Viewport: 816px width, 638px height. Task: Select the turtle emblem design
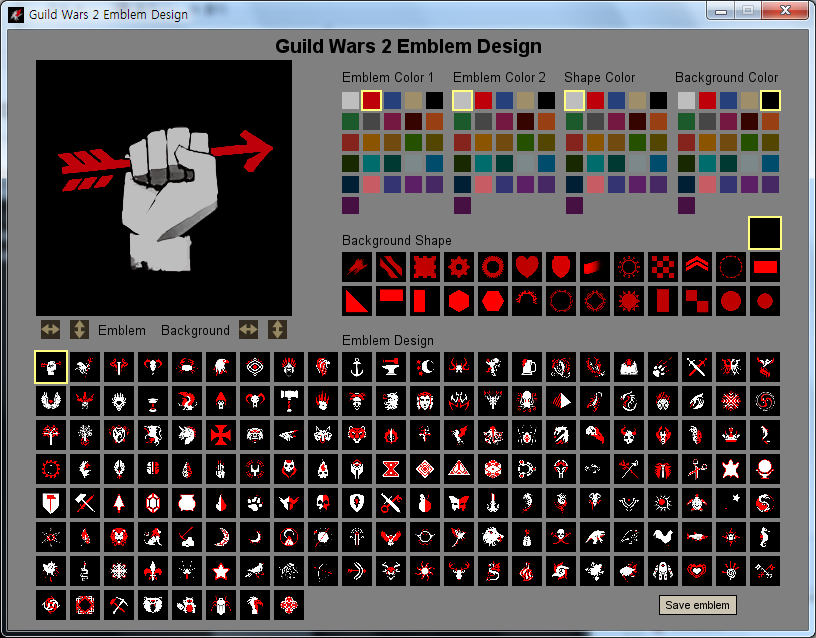click(697, 503)
